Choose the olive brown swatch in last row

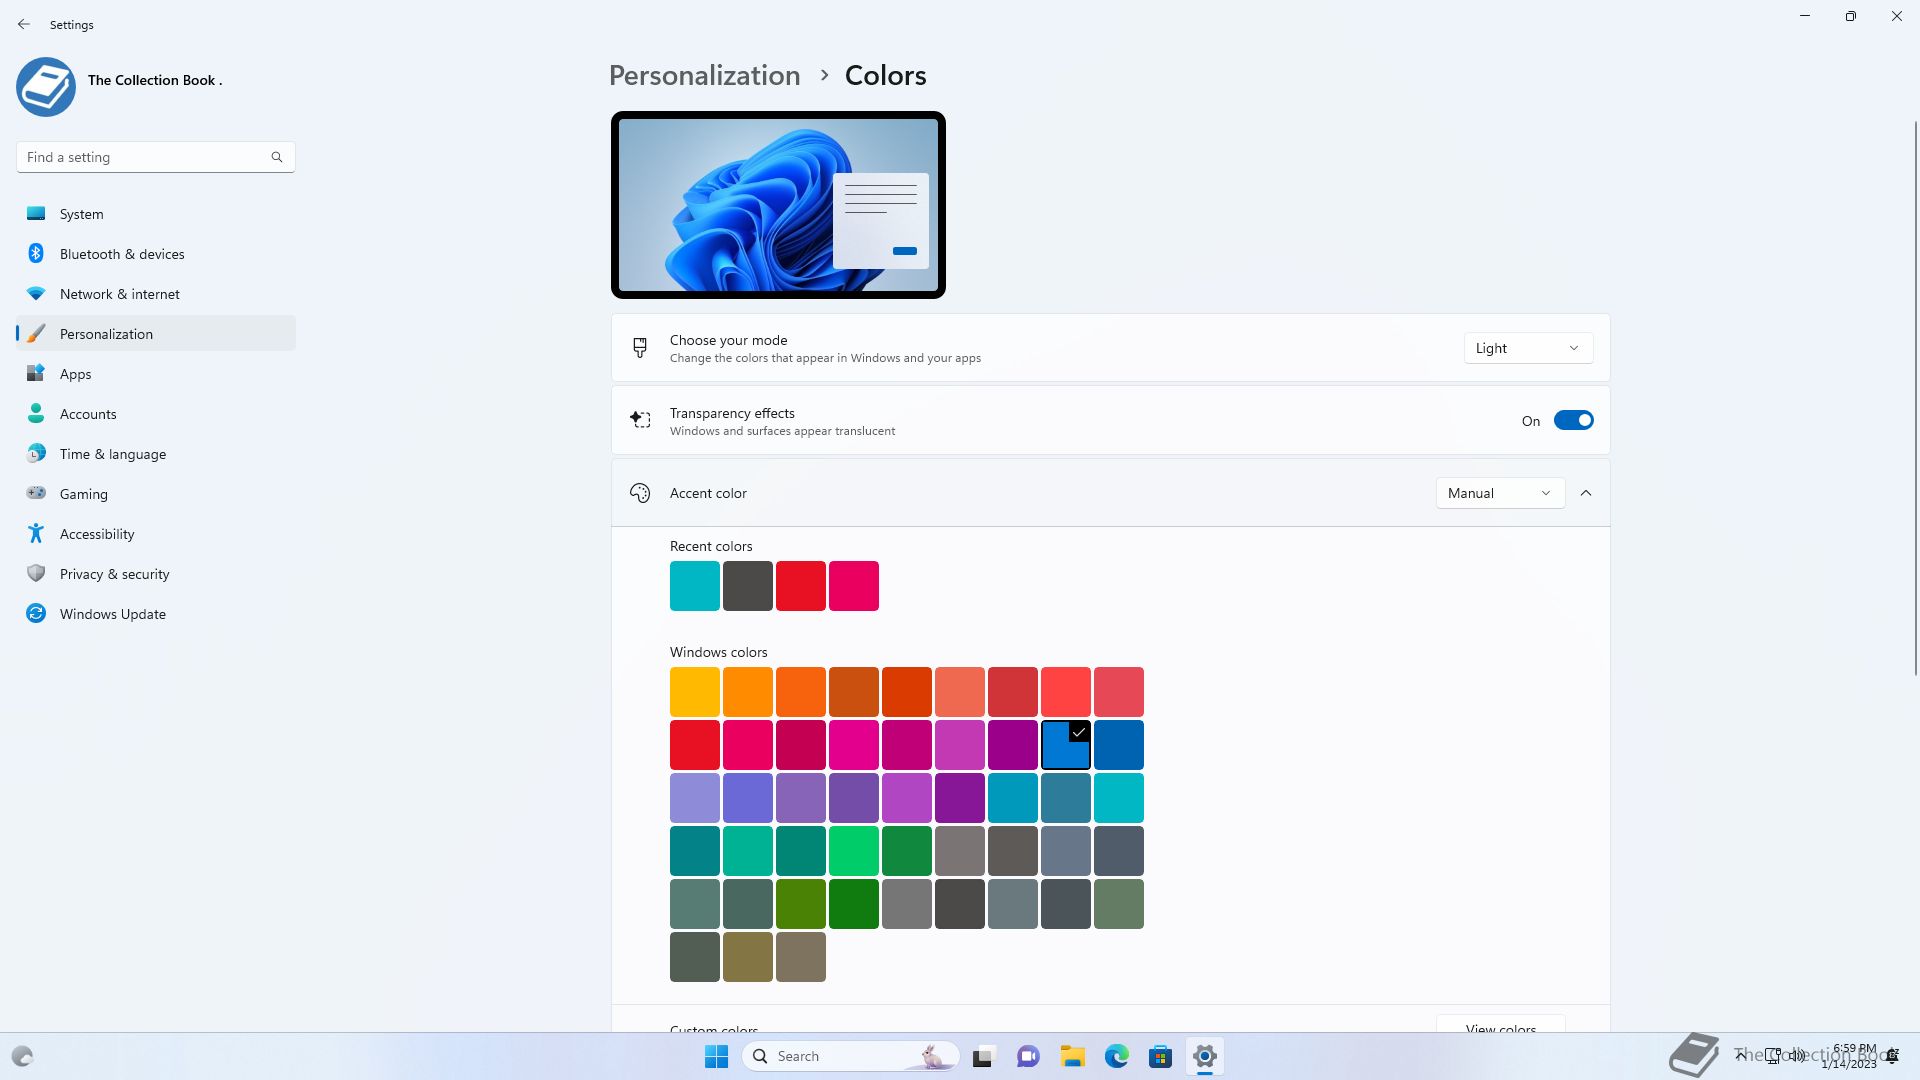(x=748, y=957)
